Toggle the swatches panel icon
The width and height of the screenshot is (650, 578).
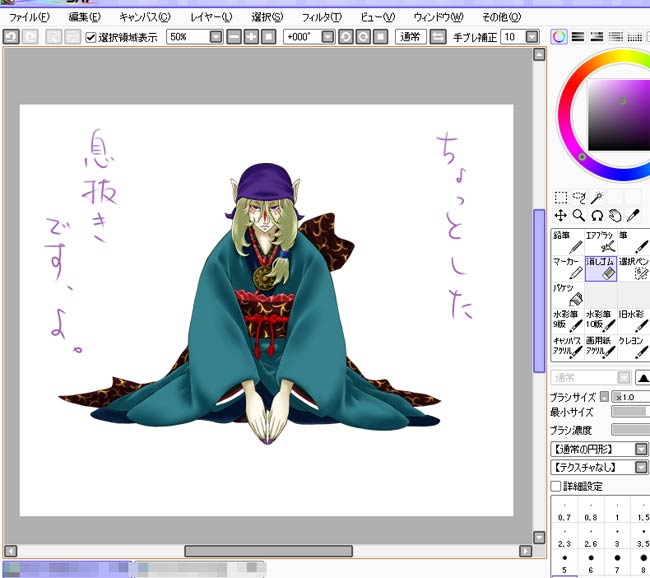coord(635,37)
